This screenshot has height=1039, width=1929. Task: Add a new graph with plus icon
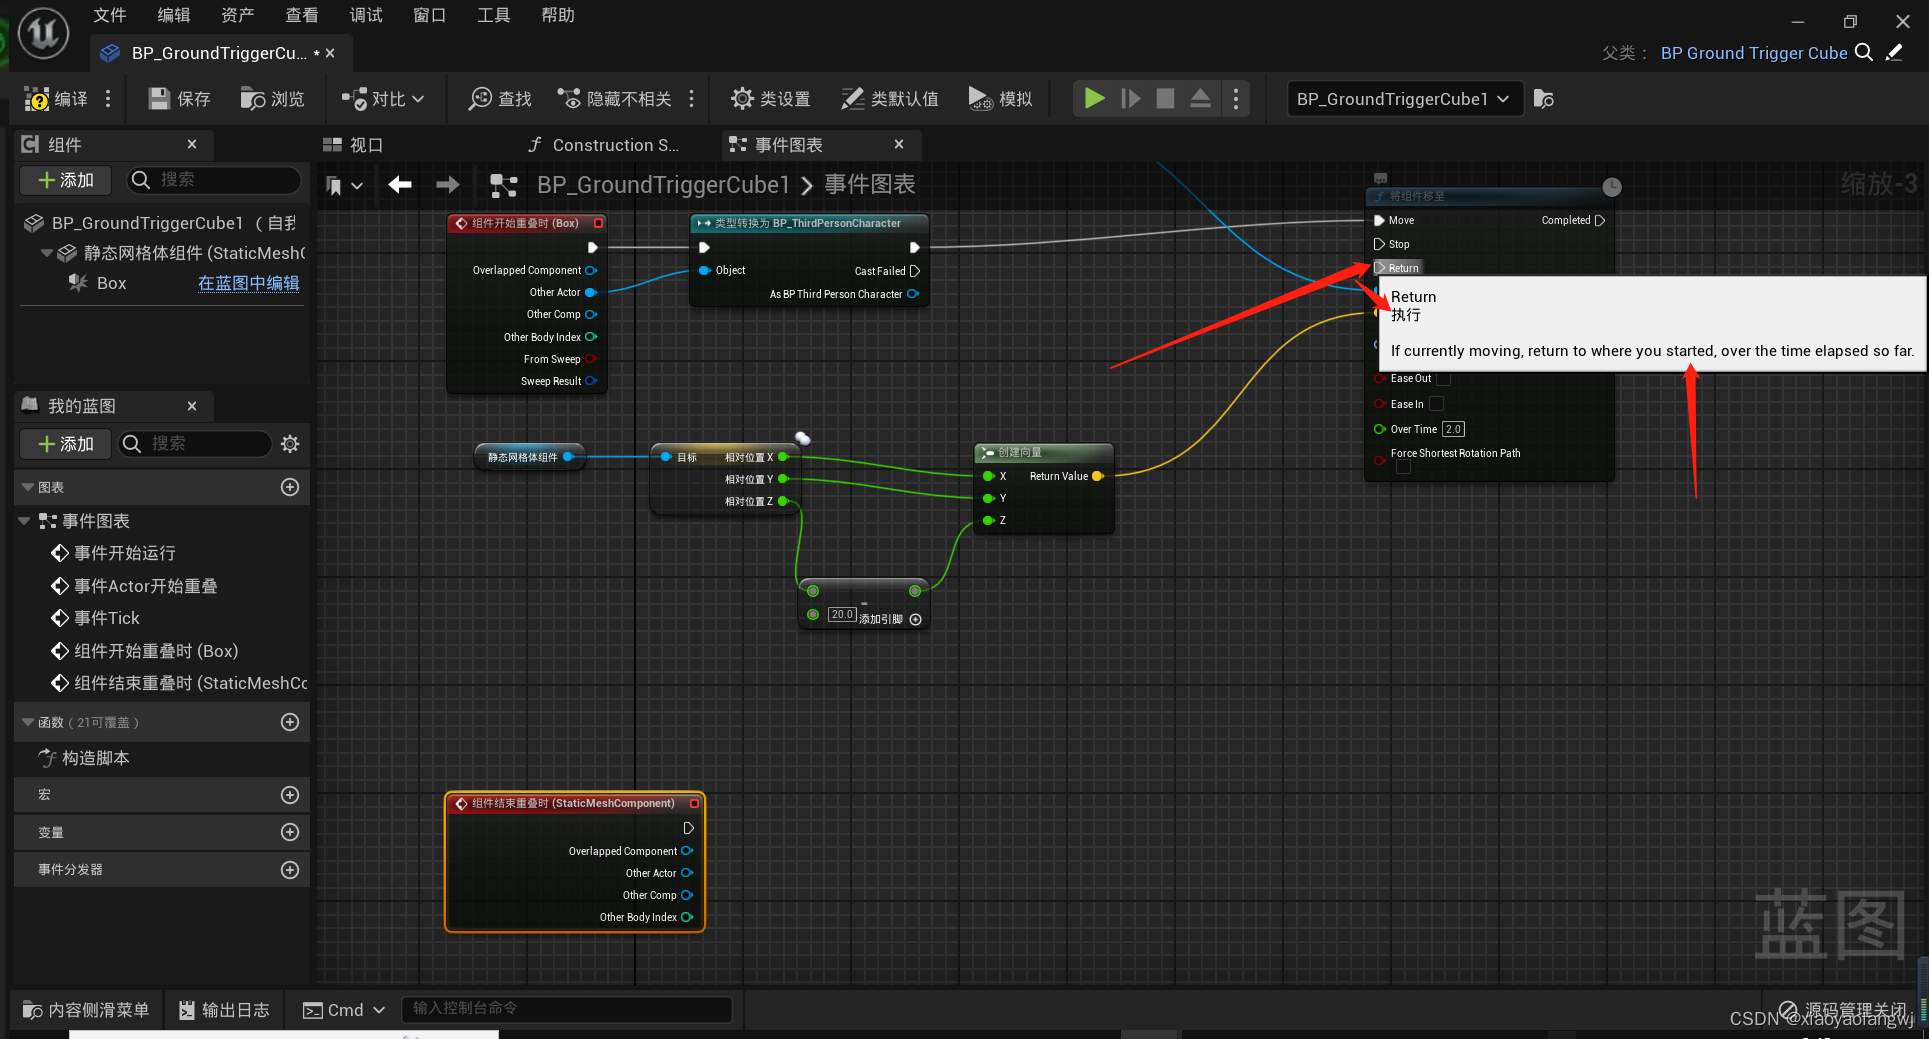pos(290,487)
